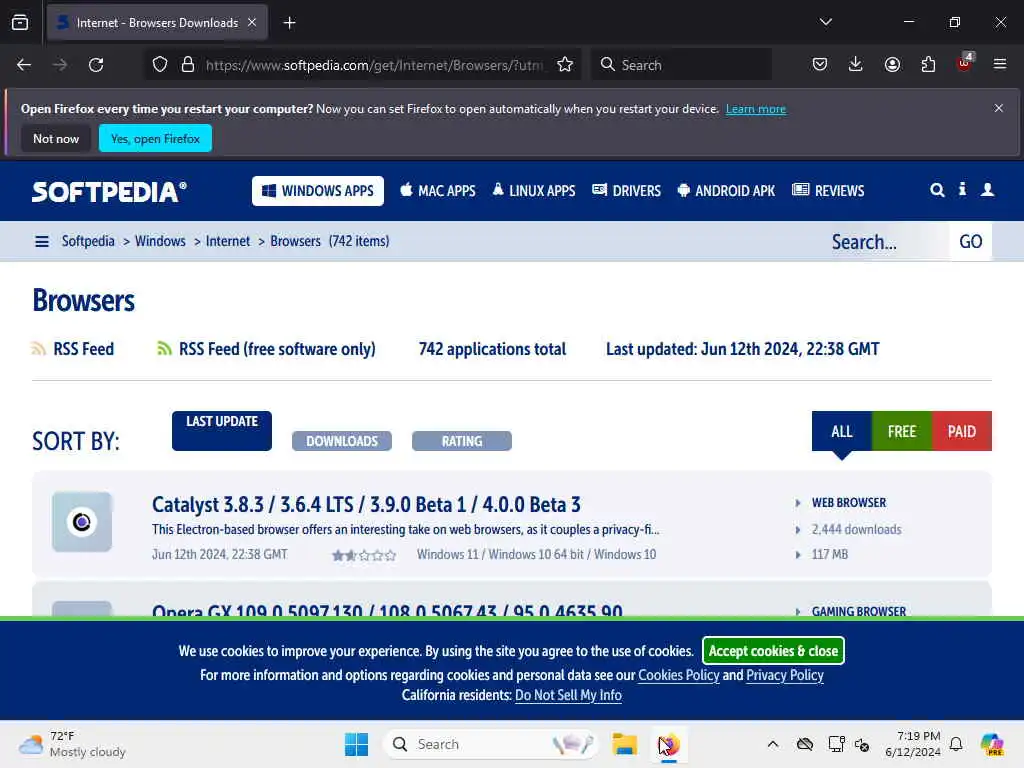Screen dimensions: 1024x768
Task: Click the uBlock Origin extension icon
Action: pyautogui.click(x=964, y=63)
